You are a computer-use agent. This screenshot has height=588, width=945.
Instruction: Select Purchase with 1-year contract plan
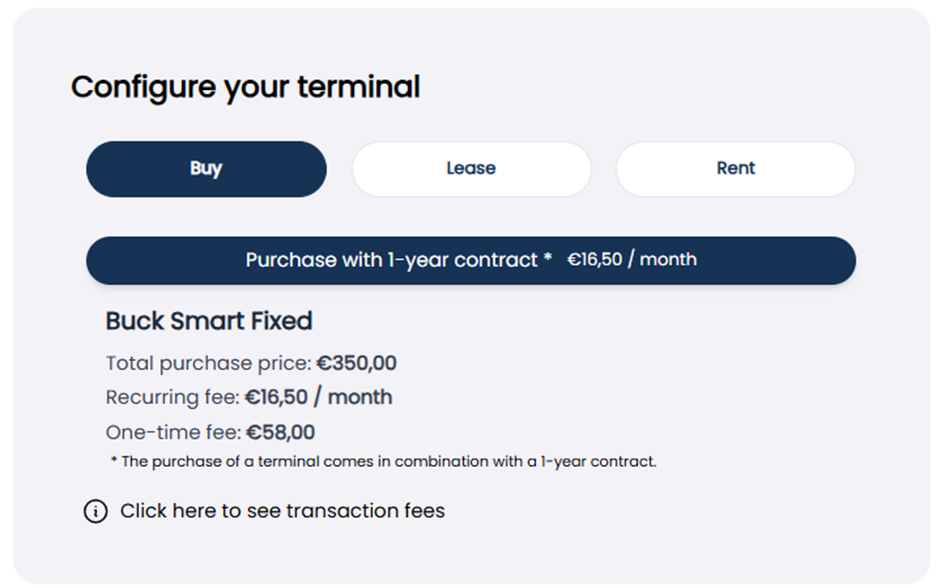(471, 260)
